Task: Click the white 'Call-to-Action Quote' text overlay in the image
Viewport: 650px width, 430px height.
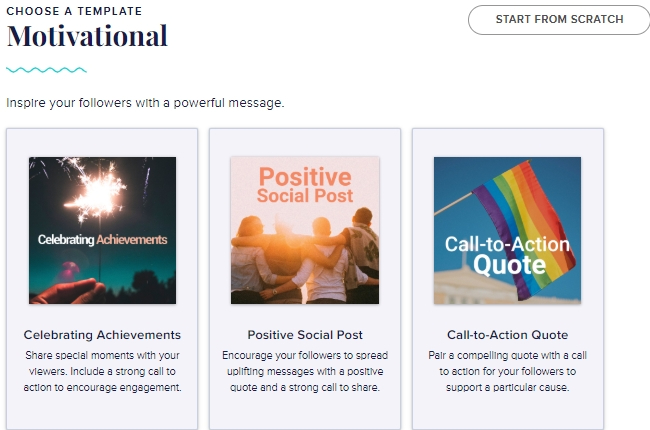Action: coord(508,255)
